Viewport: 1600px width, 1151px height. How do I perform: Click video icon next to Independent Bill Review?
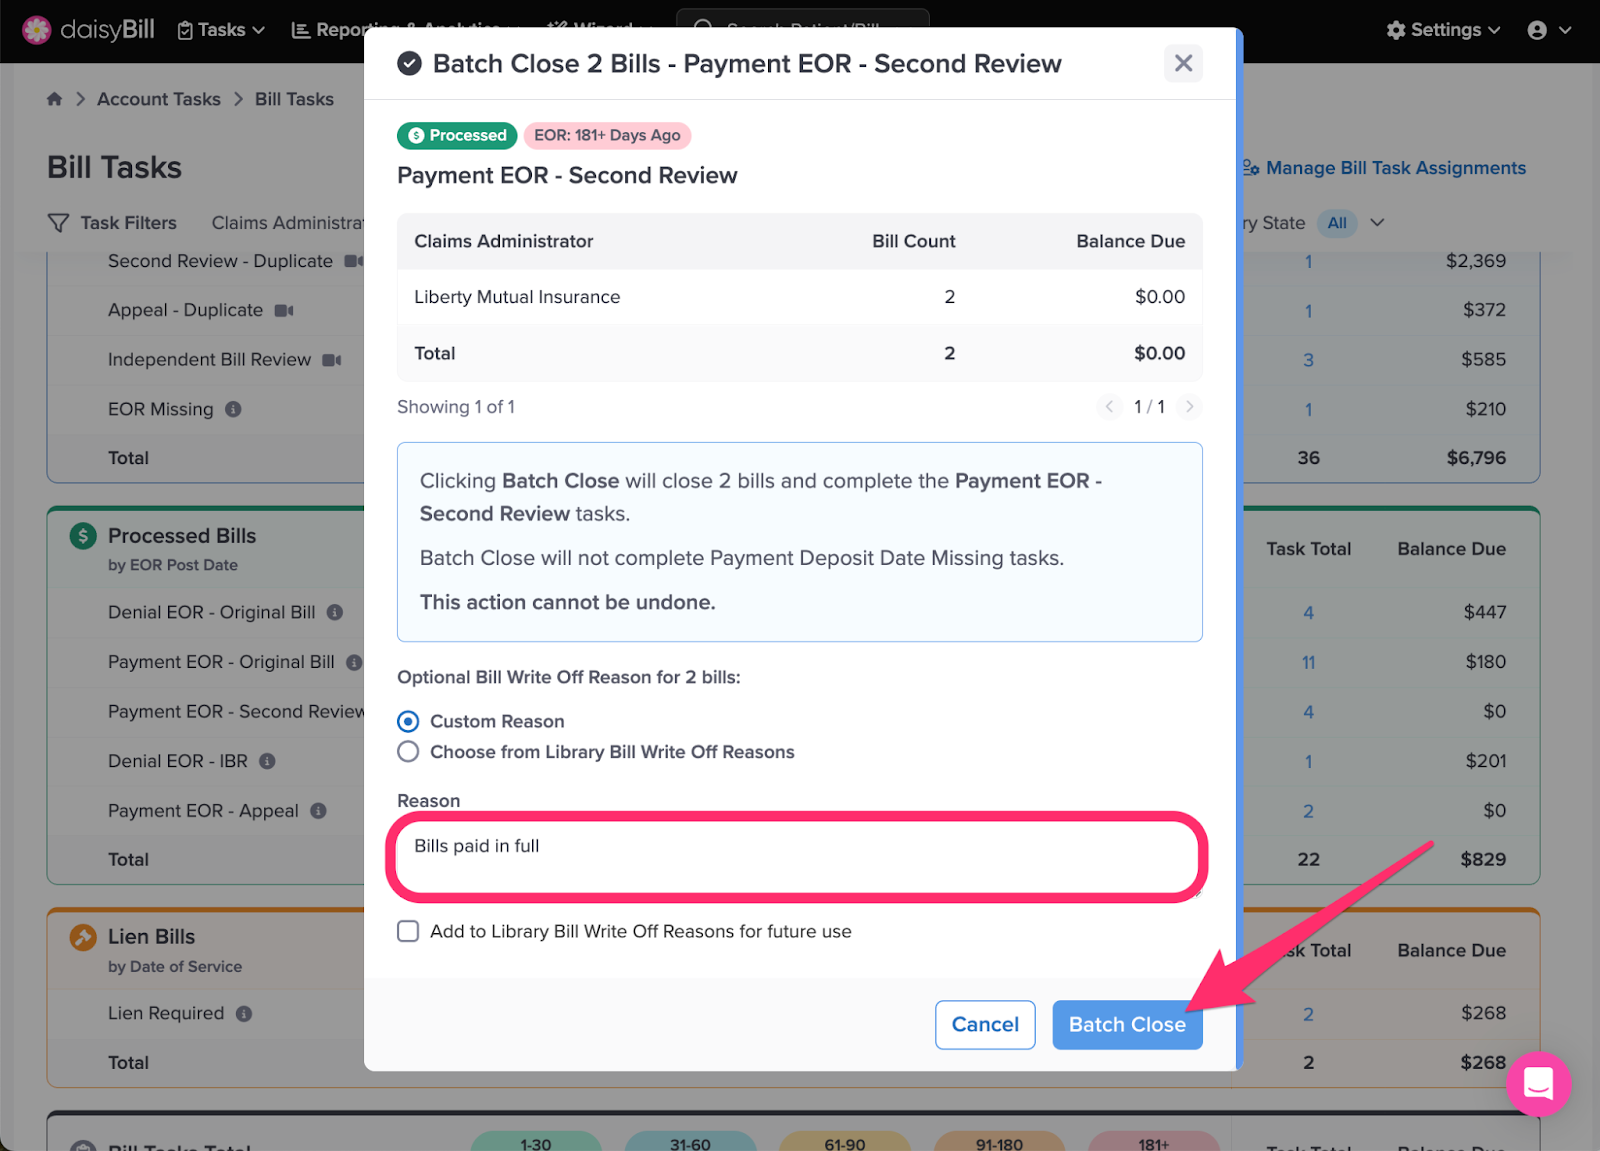pyautogui.click(x=332, y=360)
